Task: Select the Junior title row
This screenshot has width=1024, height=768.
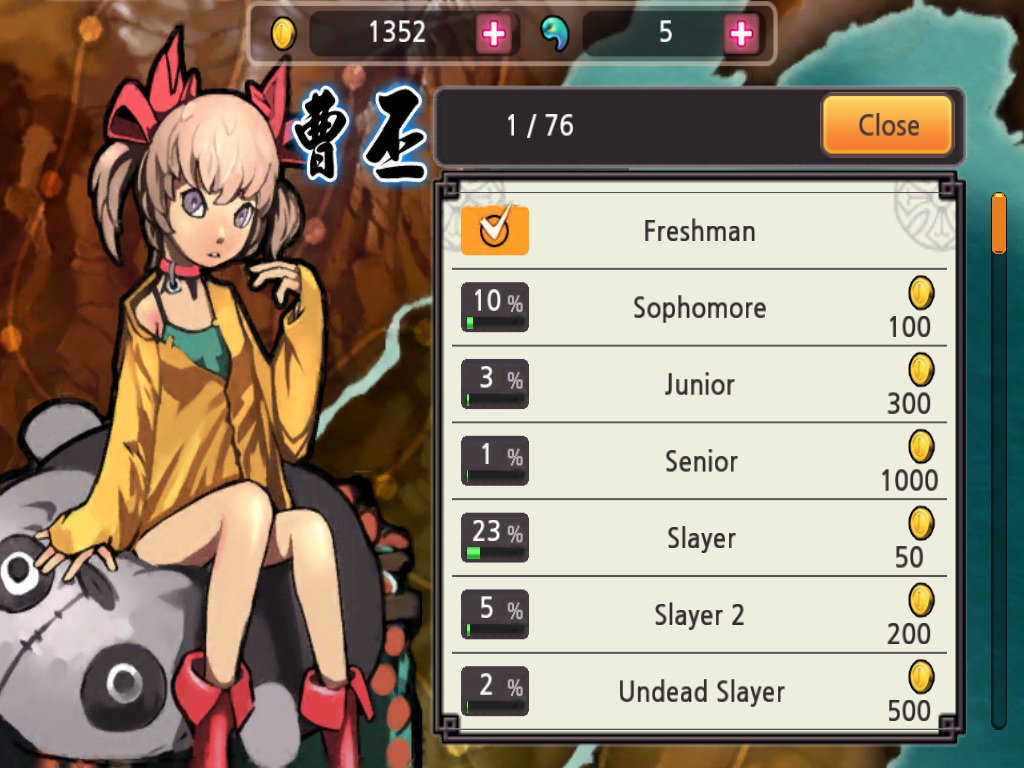Action: click(x=699, y=384)
